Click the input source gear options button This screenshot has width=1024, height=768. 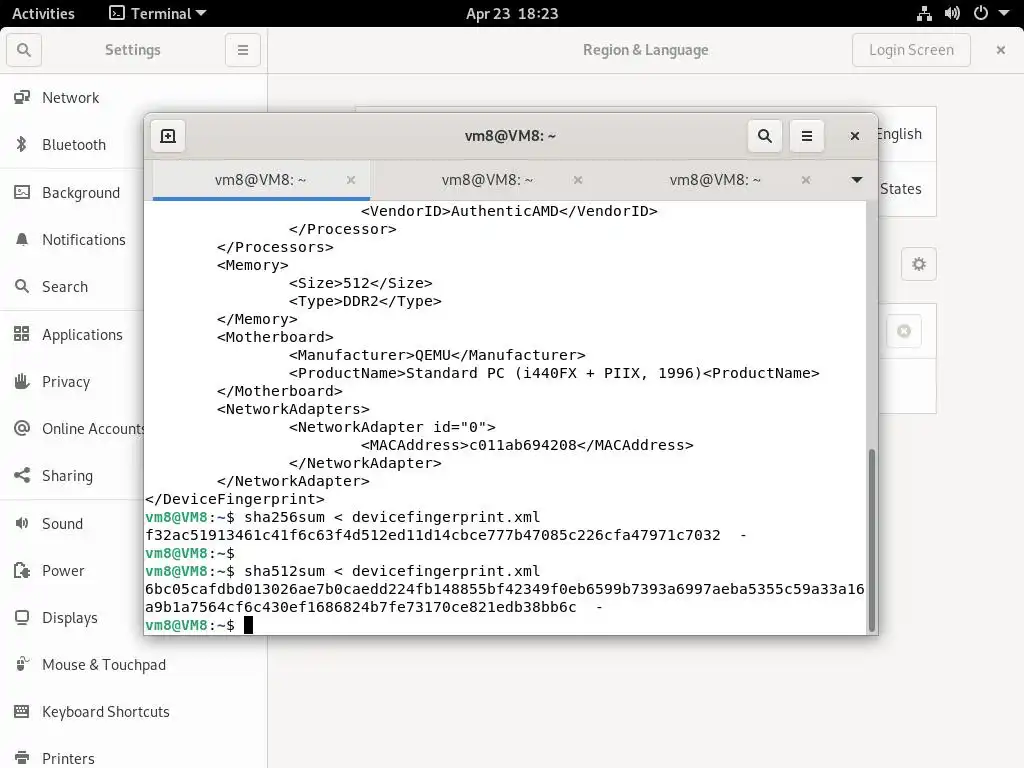click(919, 264)
